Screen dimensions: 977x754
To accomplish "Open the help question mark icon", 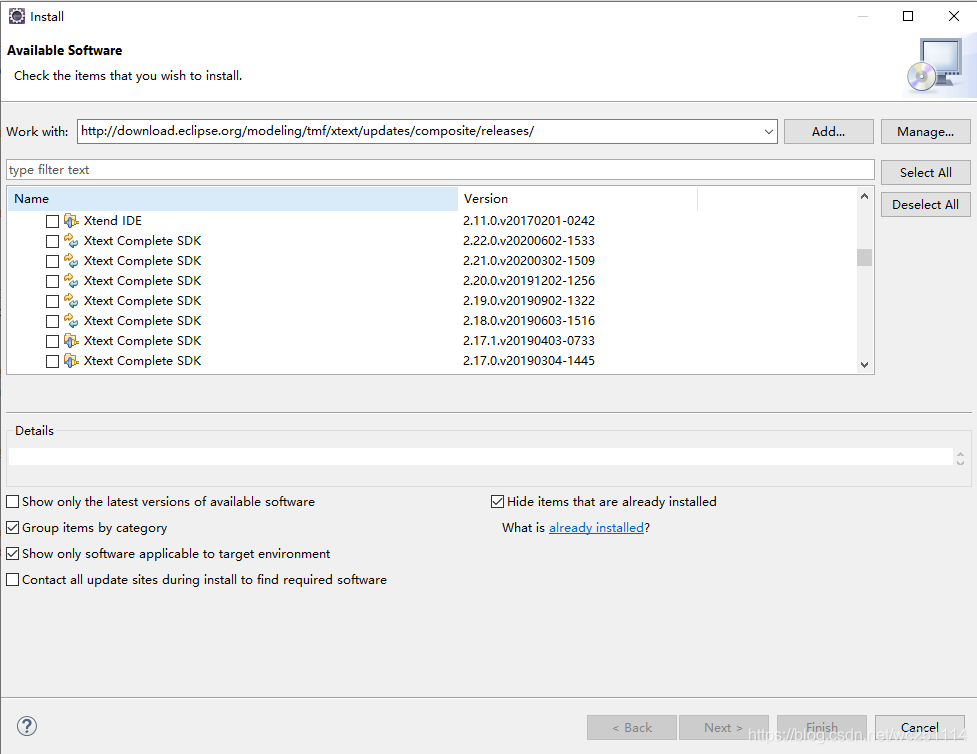I will click(27, 726).
